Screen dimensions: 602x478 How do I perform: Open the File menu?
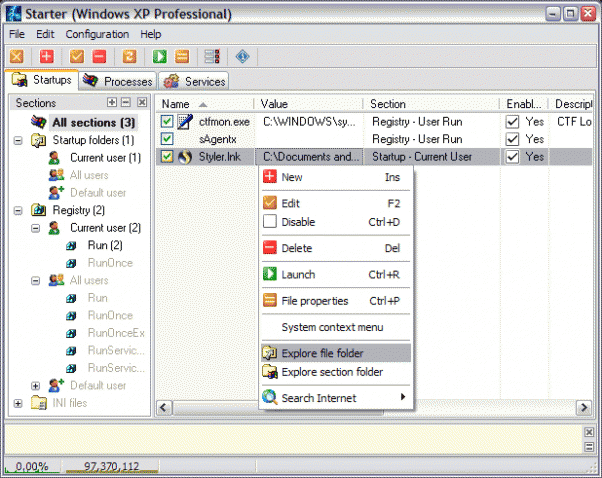[17, 34]
